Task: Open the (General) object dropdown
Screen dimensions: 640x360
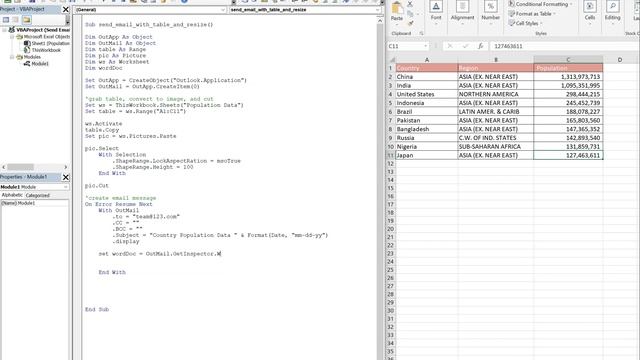Action: pos(223,9)
